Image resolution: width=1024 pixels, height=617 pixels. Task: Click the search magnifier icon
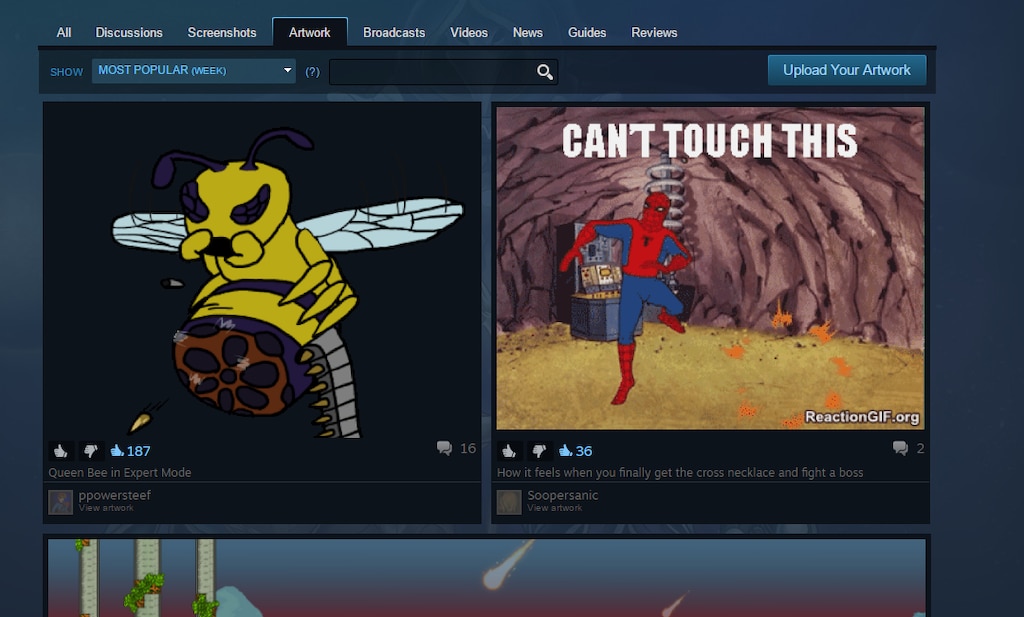[x=545, y=72]
